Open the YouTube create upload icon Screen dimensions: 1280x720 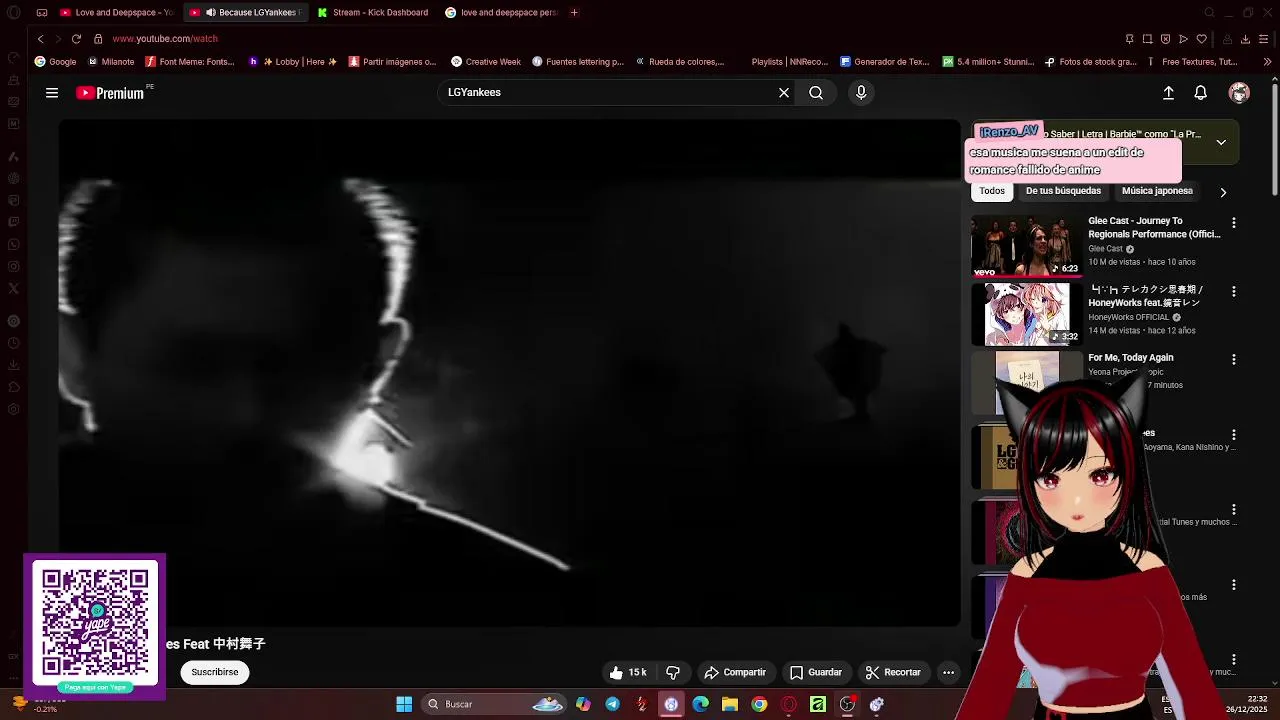1168,93
